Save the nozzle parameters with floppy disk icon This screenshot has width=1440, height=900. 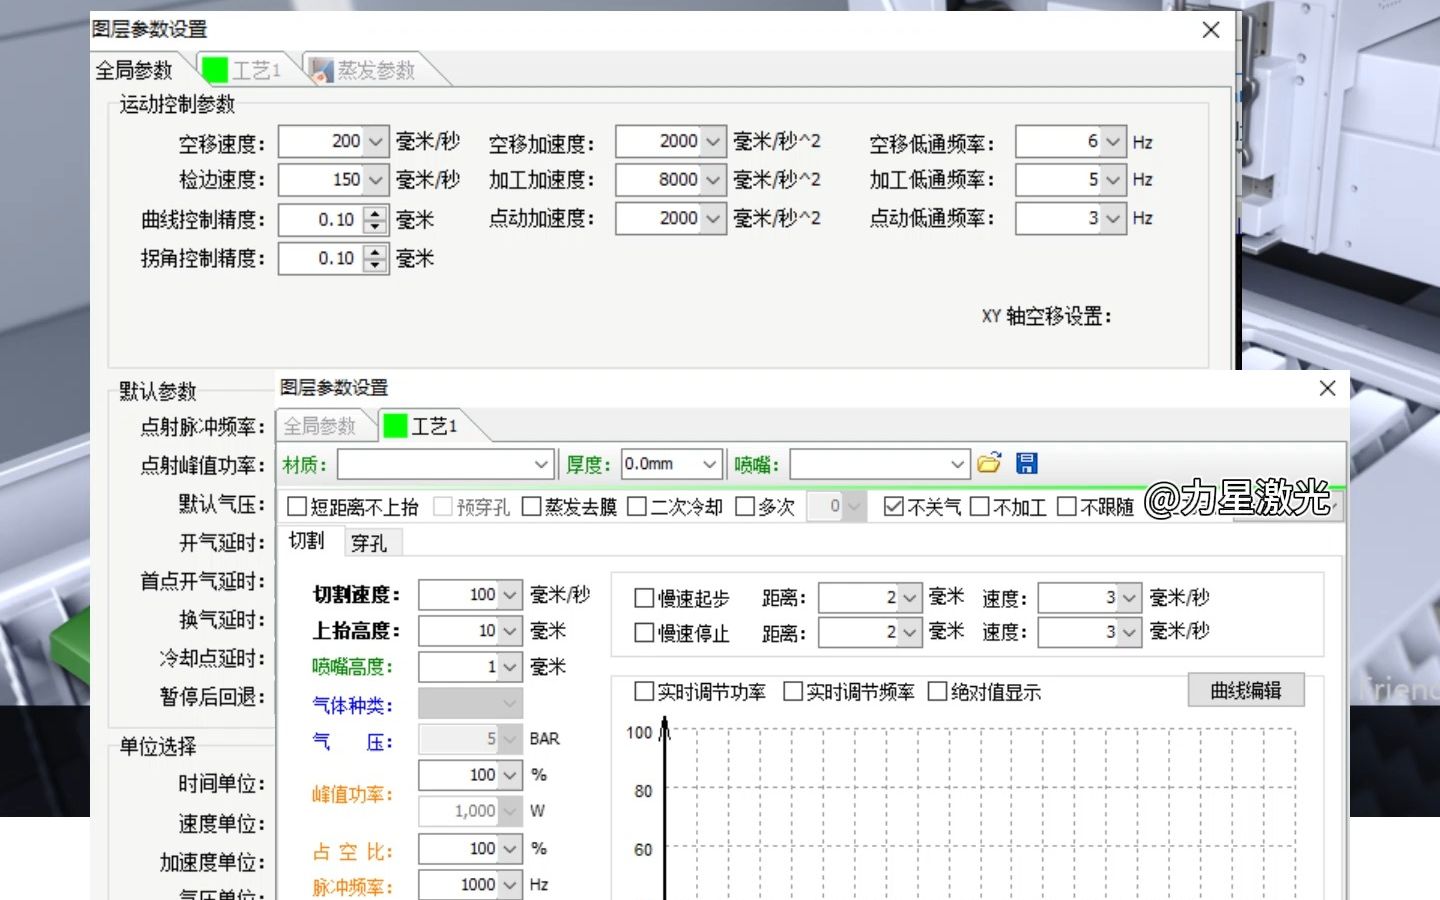(1025, 463)
